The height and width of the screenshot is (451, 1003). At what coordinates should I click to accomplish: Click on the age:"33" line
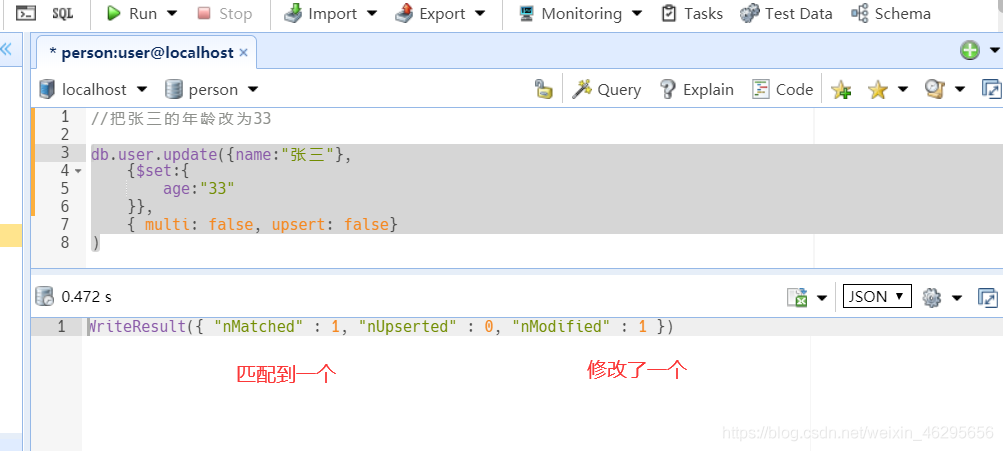click(x=199, y=189)
